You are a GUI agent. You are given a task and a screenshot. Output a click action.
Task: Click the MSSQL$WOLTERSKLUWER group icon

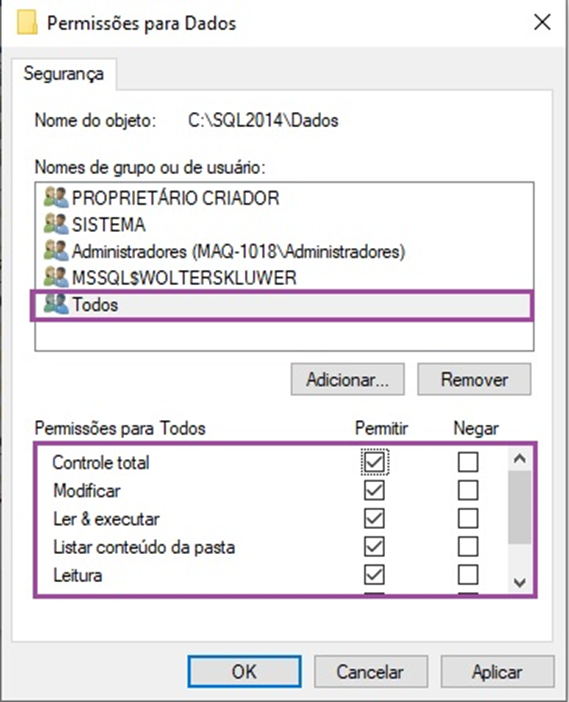(x=56, y=278)
